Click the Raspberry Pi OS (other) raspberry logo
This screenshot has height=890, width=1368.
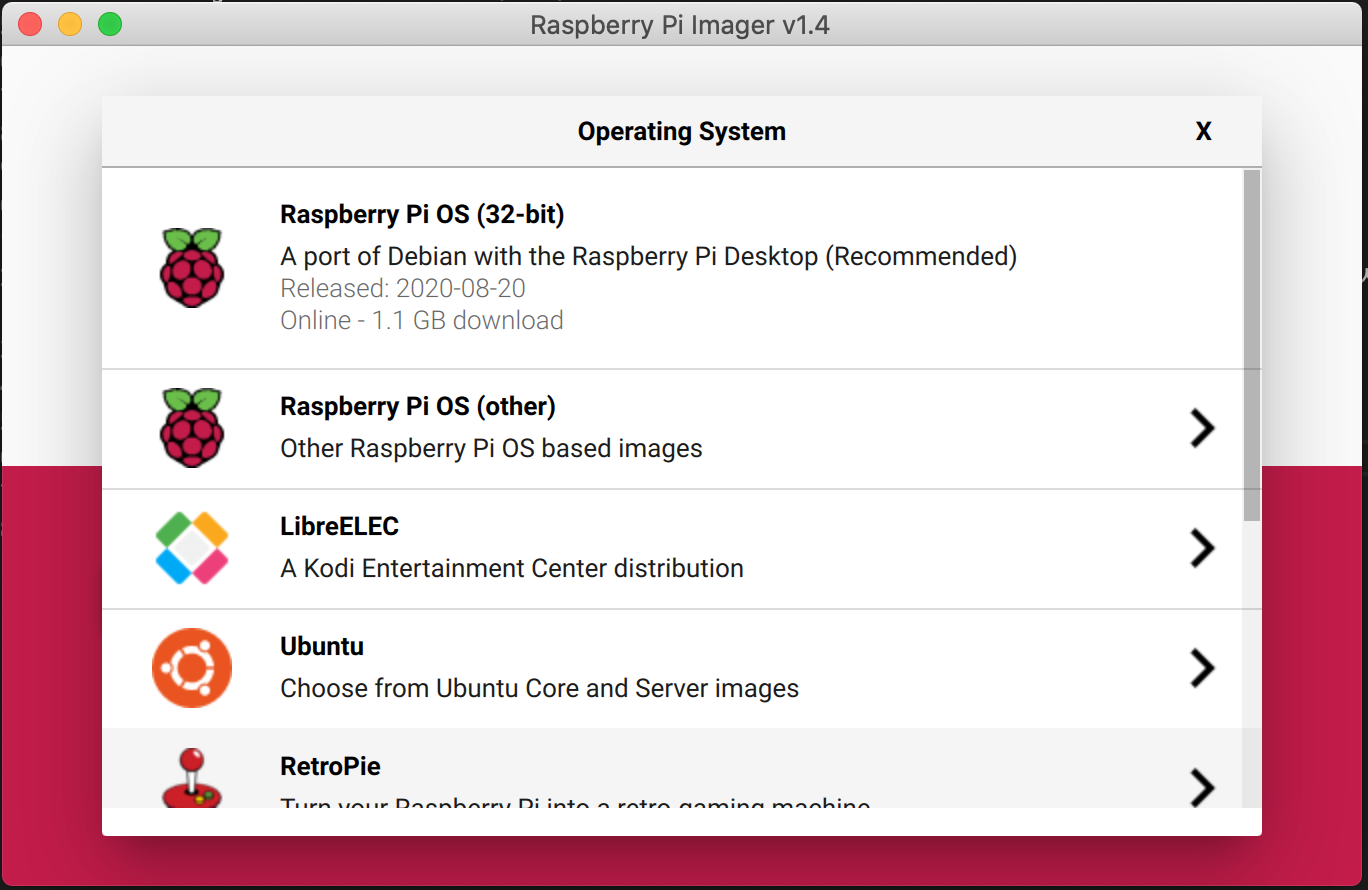(x=192, y=428)
